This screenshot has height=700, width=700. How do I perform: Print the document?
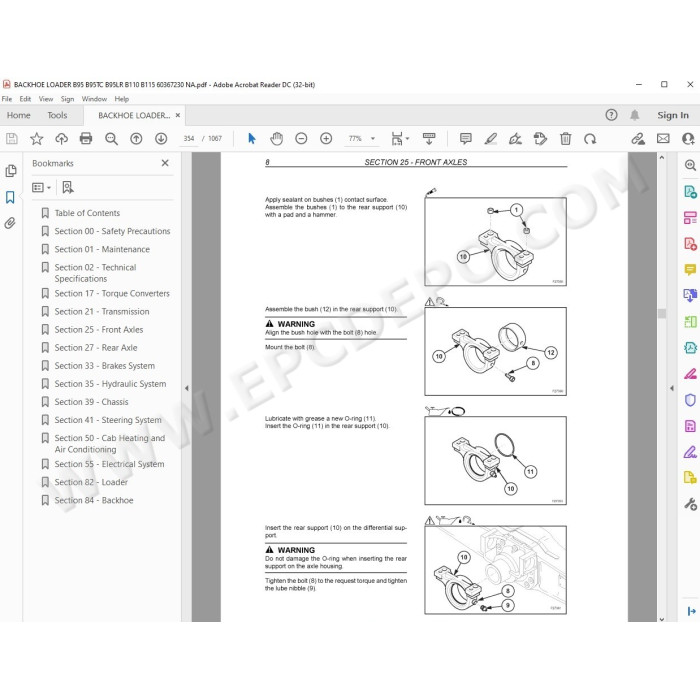click(86, 139)
